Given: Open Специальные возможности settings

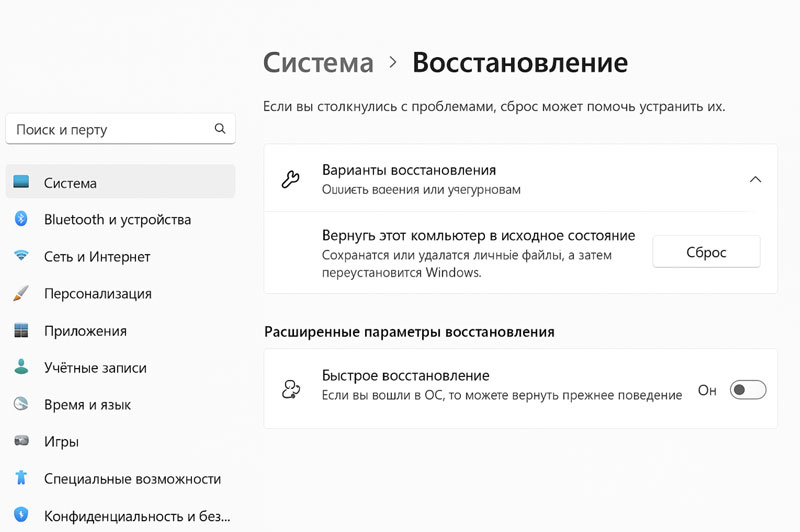Looking at the screenshot, I should [120, 478].
